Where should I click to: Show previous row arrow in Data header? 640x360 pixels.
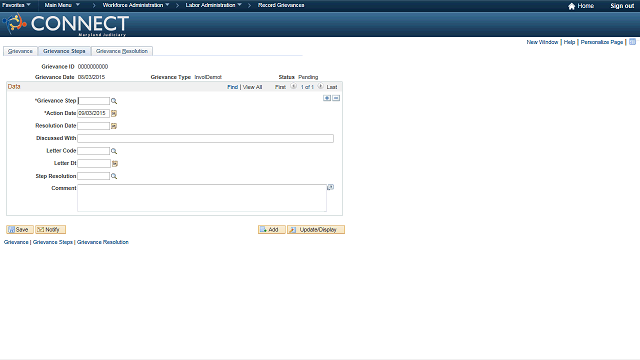tap(293, 87)
